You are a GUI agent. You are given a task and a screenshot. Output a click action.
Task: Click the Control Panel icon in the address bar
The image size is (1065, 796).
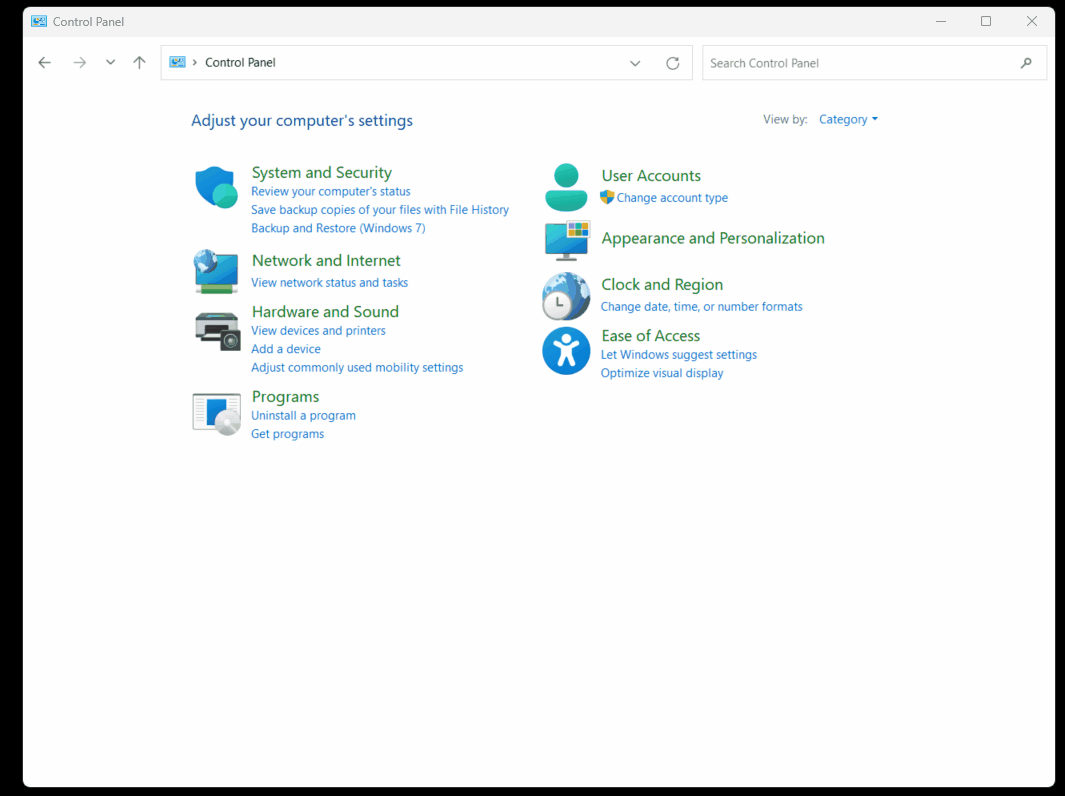click(177, 62)
